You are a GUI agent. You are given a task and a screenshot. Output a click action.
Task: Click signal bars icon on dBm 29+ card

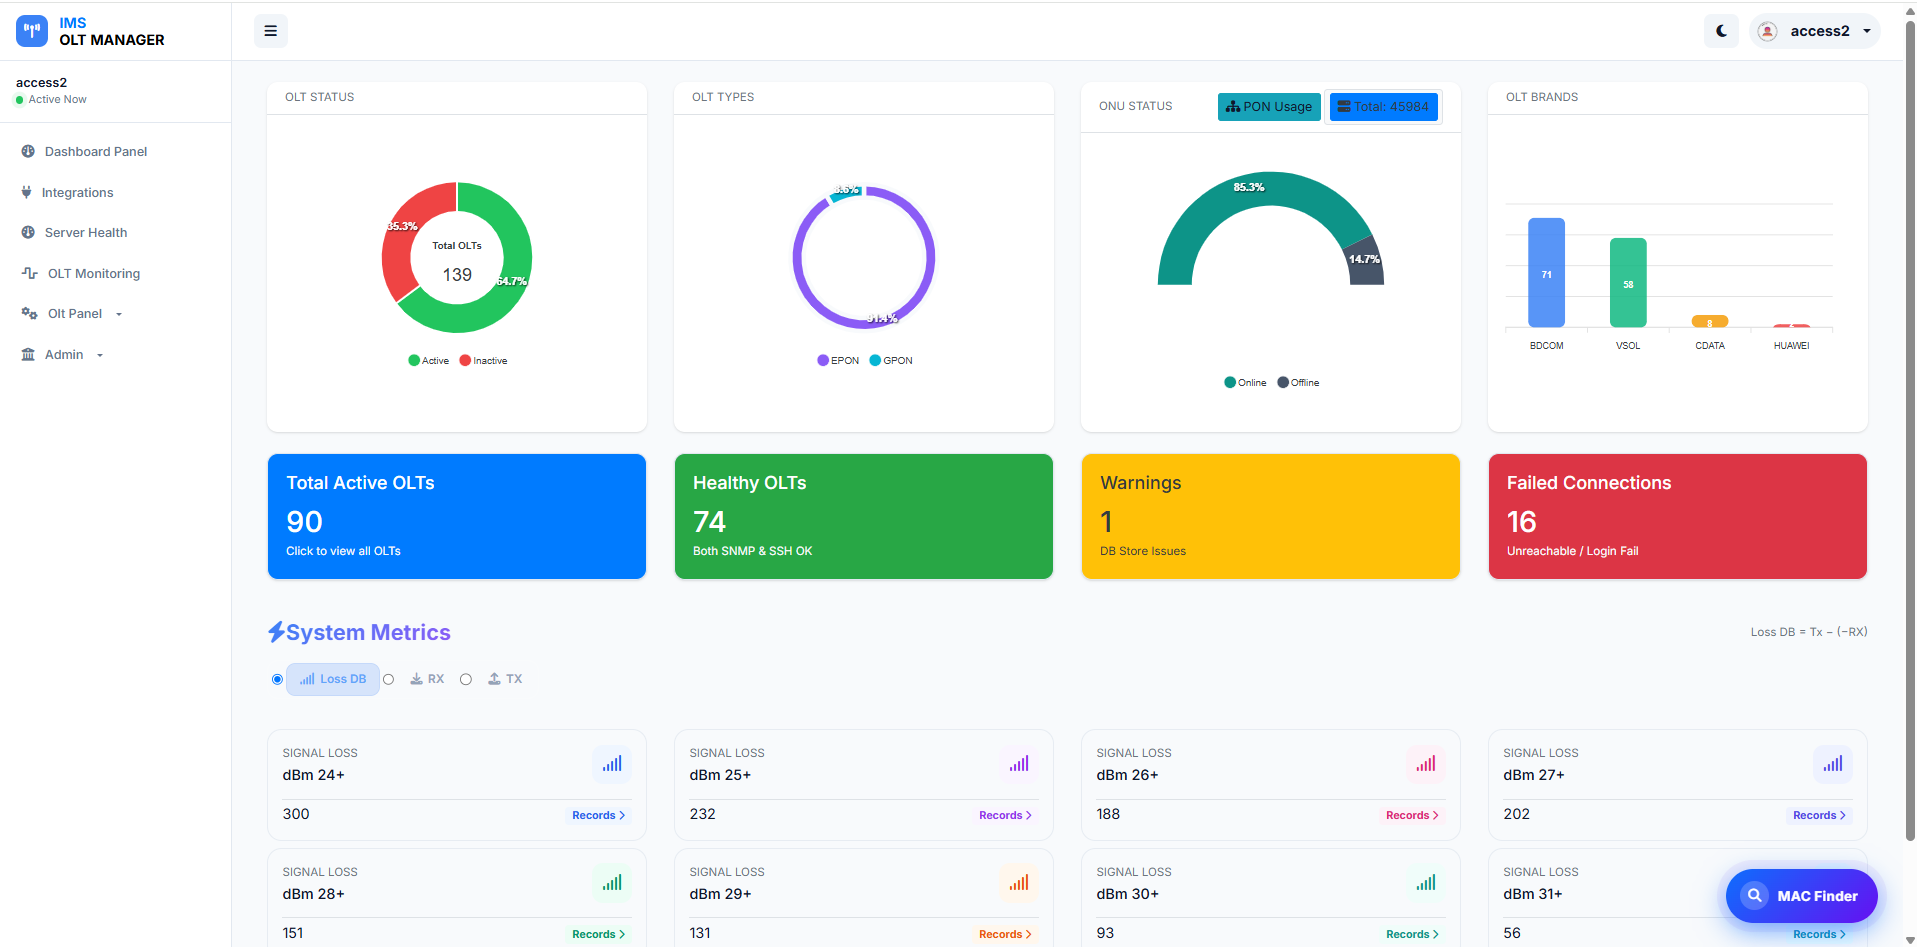pyautogui.click(x=1019, y=883)
